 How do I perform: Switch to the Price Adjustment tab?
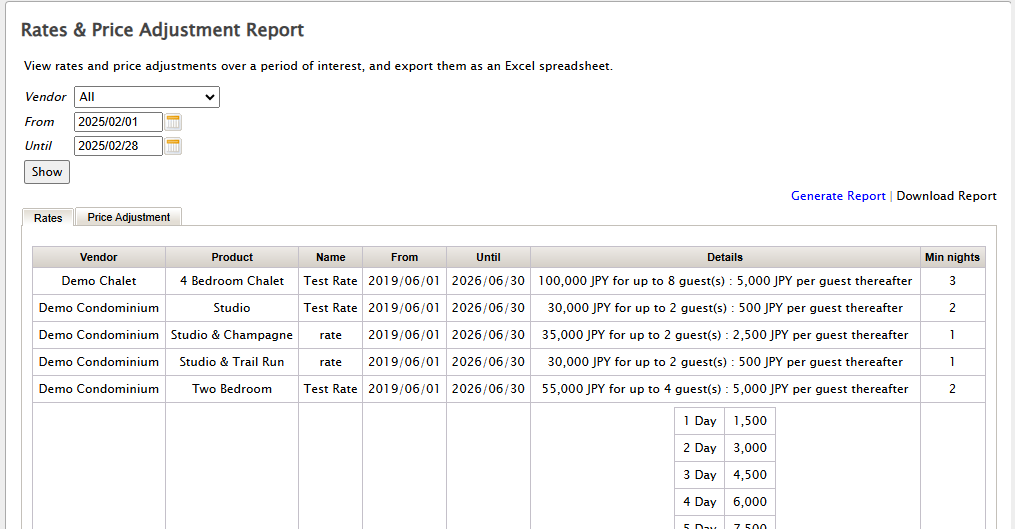128,217
